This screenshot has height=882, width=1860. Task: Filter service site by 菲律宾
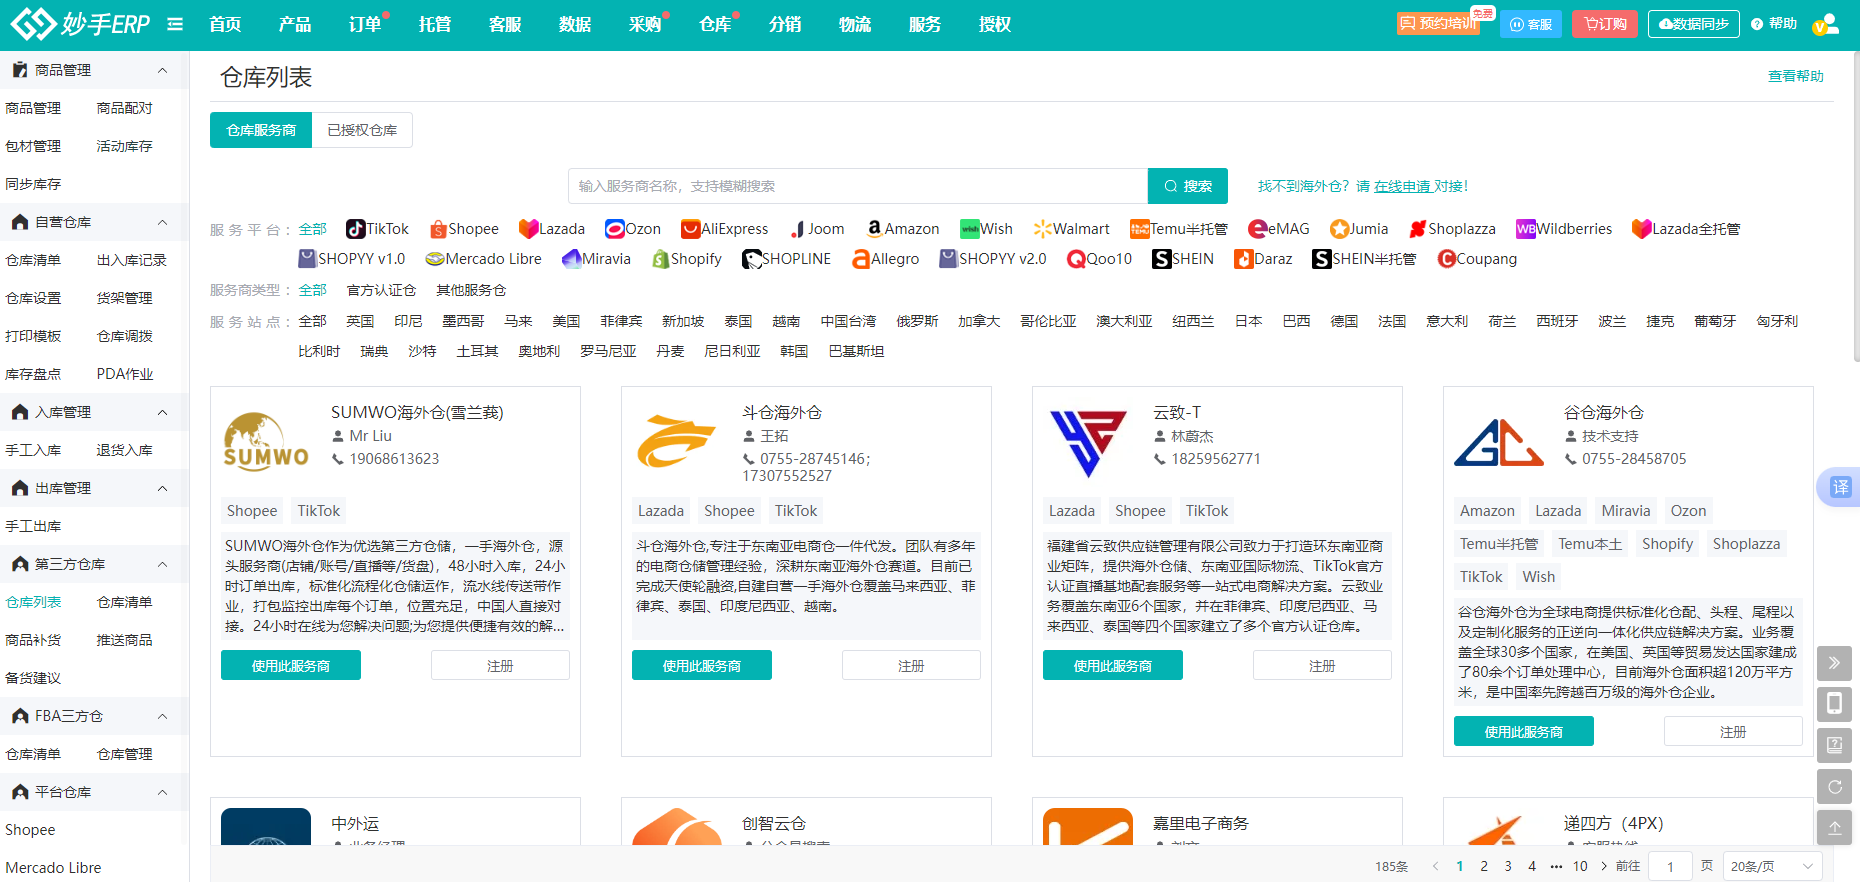pyautogui.click(x=621, y=321)
